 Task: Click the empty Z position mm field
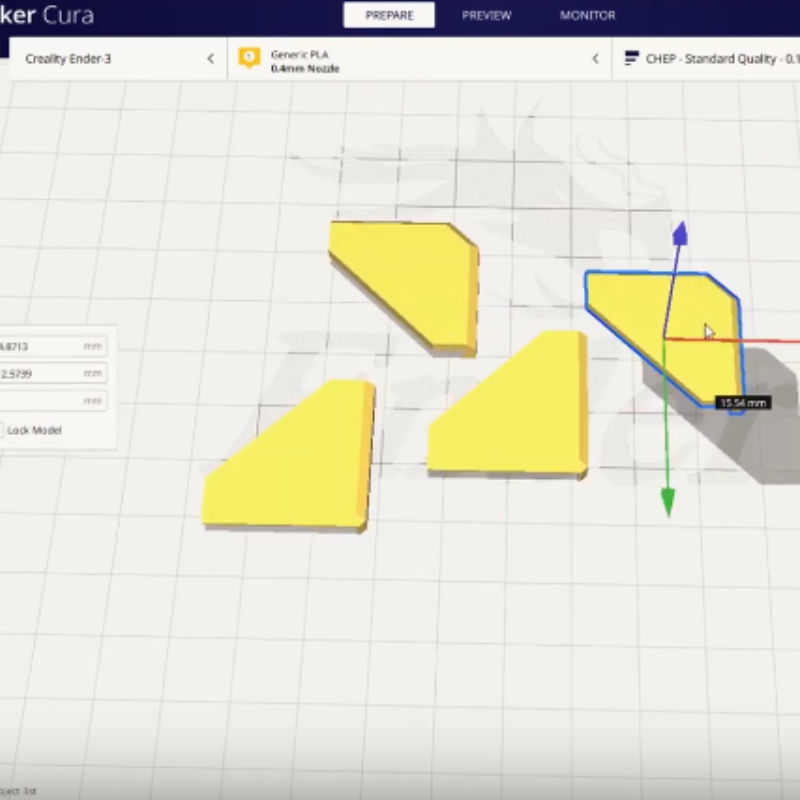(x=53, y=401)
